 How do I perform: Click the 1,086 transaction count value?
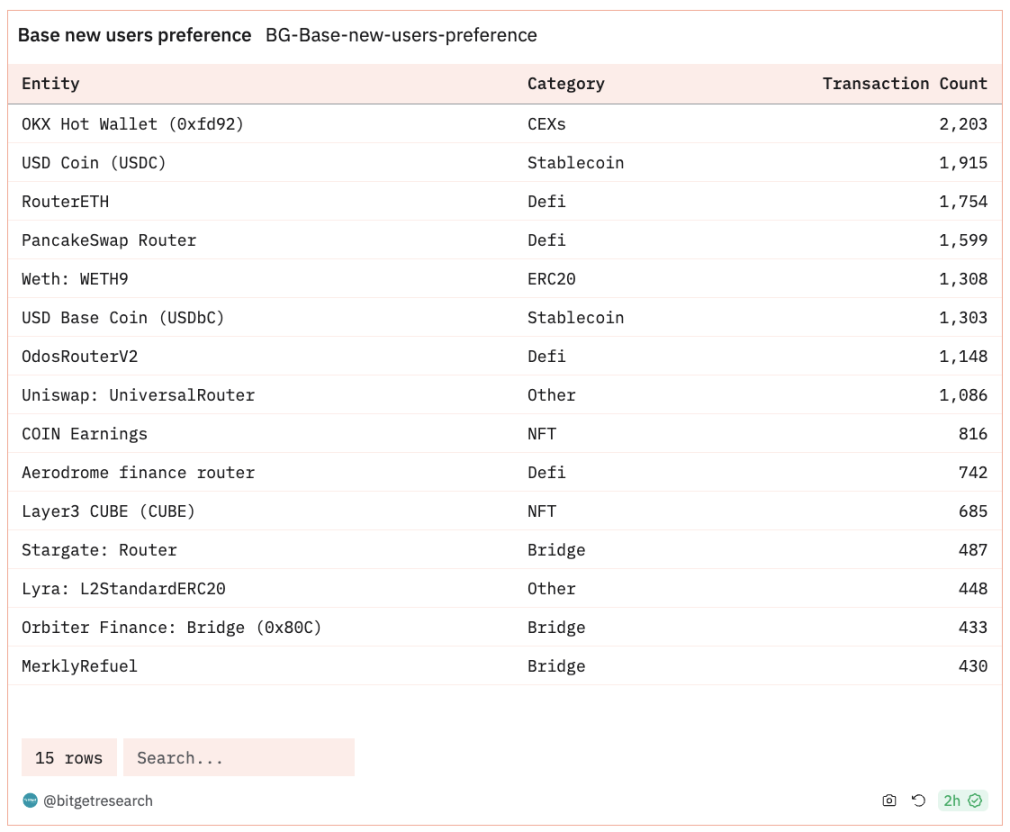(963, 395)
